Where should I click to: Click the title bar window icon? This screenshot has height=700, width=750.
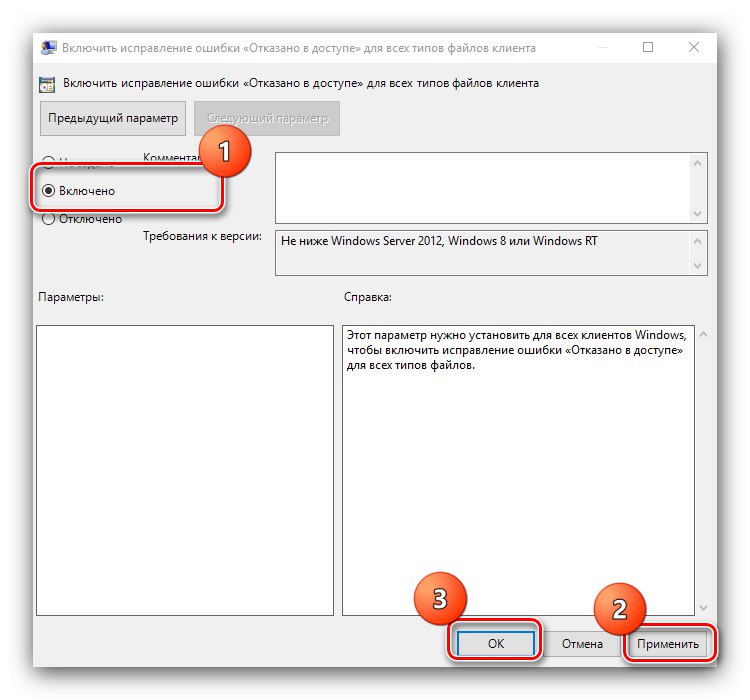48,48
